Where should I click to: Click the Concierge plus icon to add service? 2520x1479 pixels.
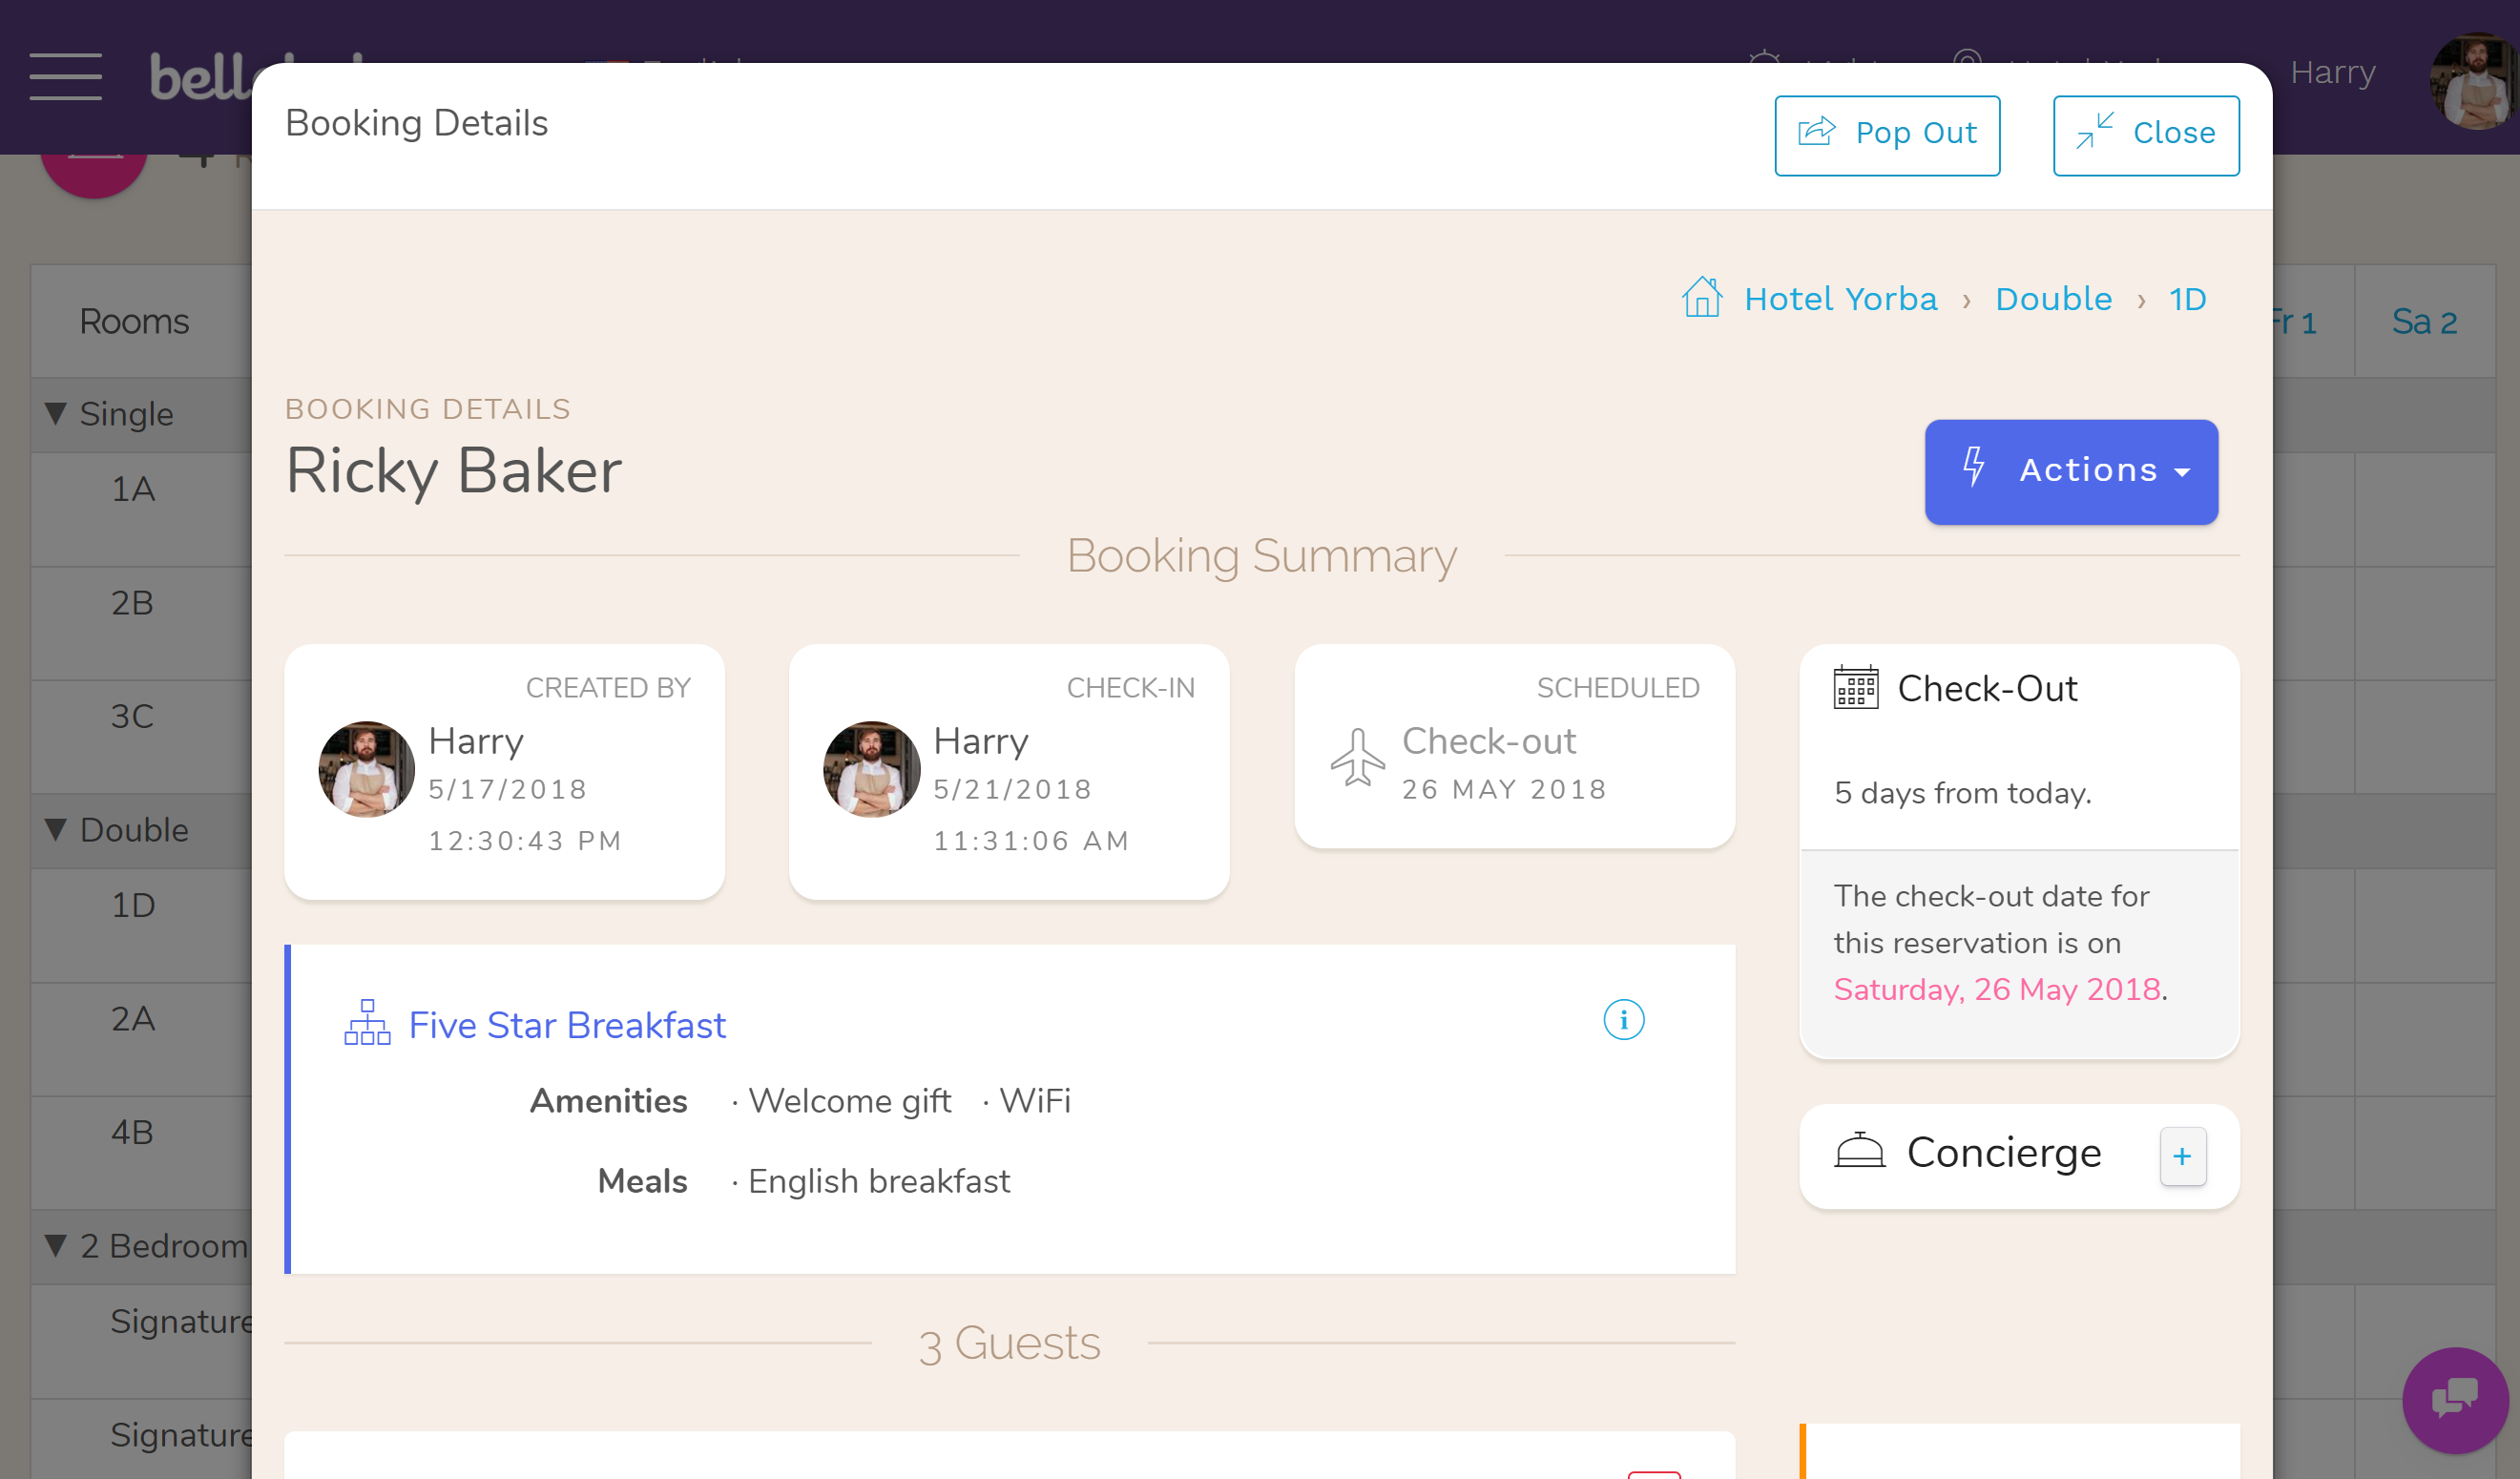click(x=2180, y=1156)
